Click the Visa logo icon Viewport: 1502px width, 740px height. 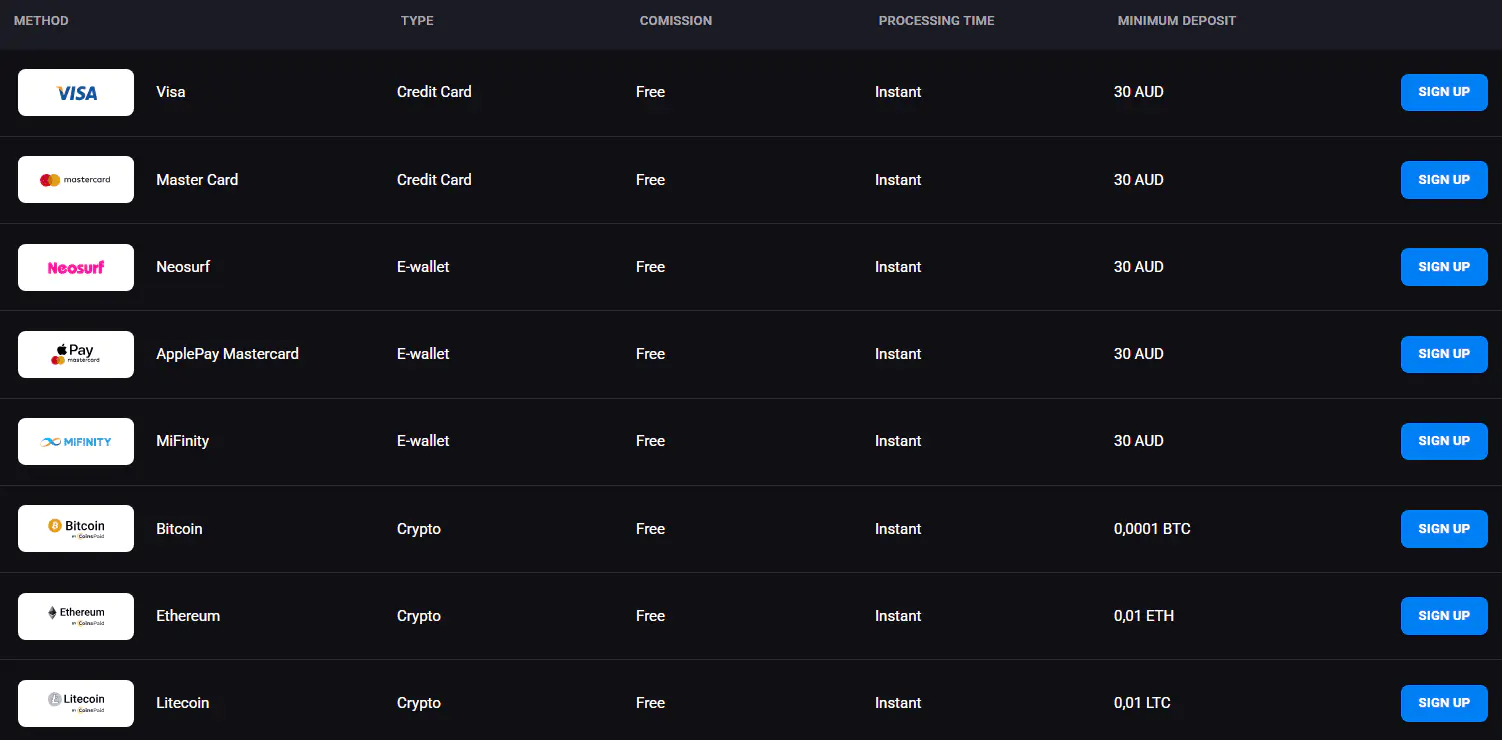coord(76,93)
